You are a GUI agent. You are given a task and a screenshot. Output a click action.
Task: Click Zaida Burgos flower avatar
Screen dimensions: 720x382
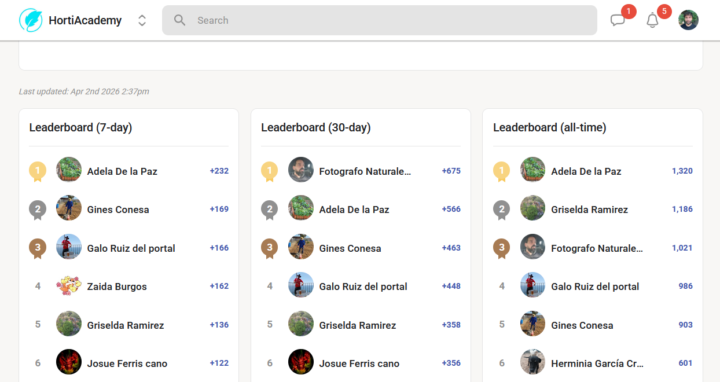[x=69, y=286]
